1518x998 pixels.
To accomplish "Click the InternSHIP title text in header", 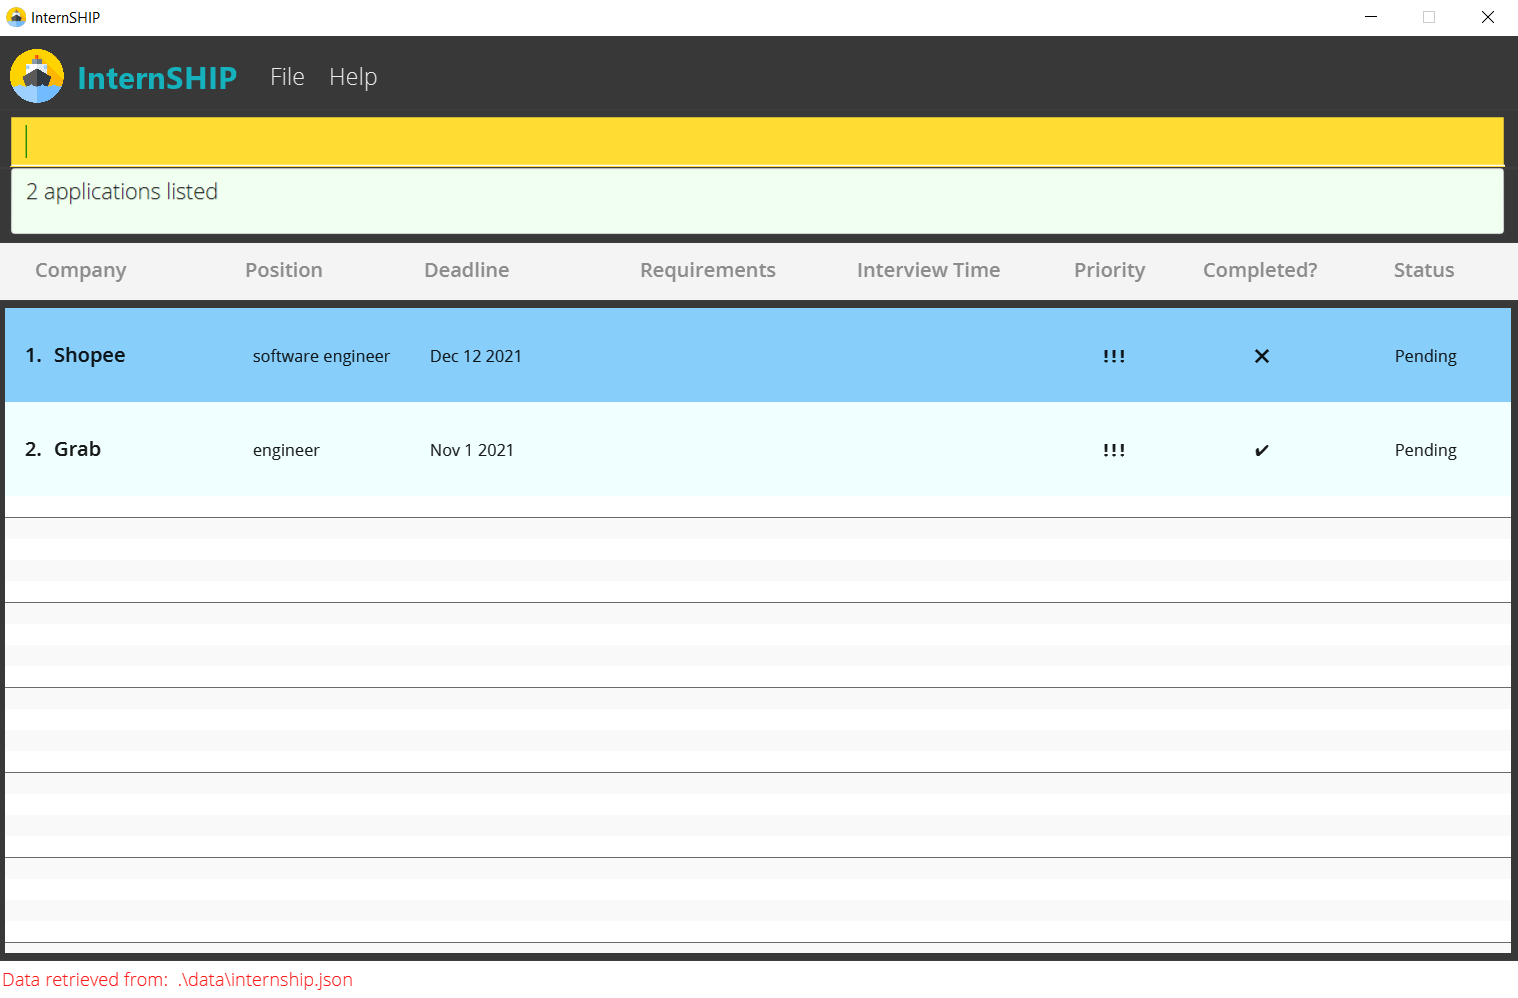I will point(157,78).
